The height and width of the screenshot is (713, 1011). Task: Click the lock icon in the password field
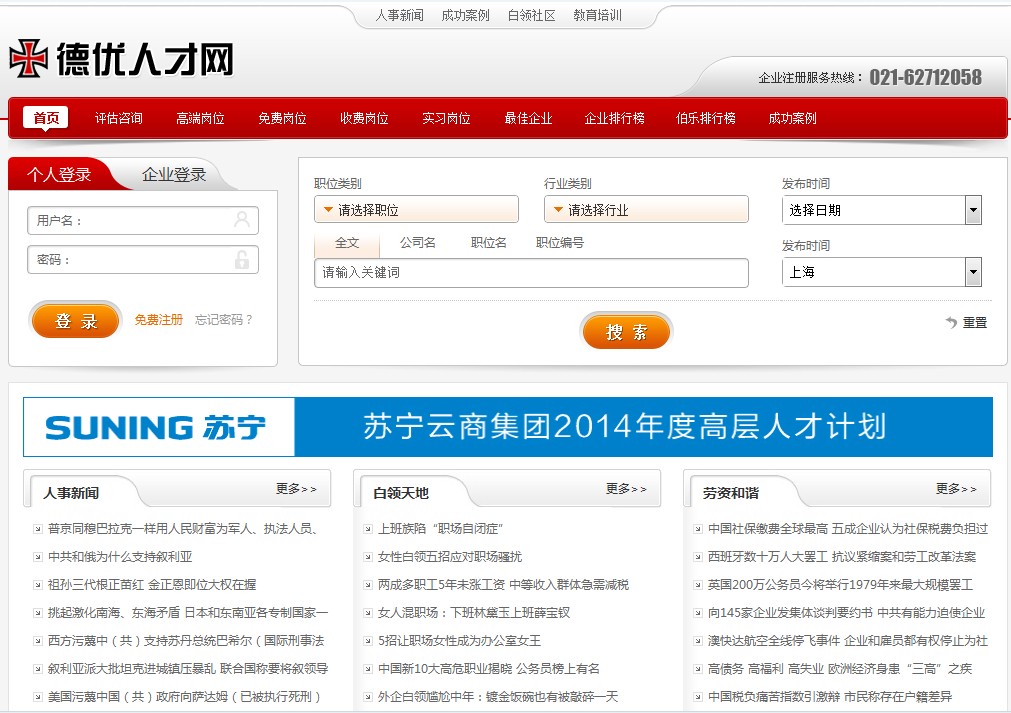(242, 259)
